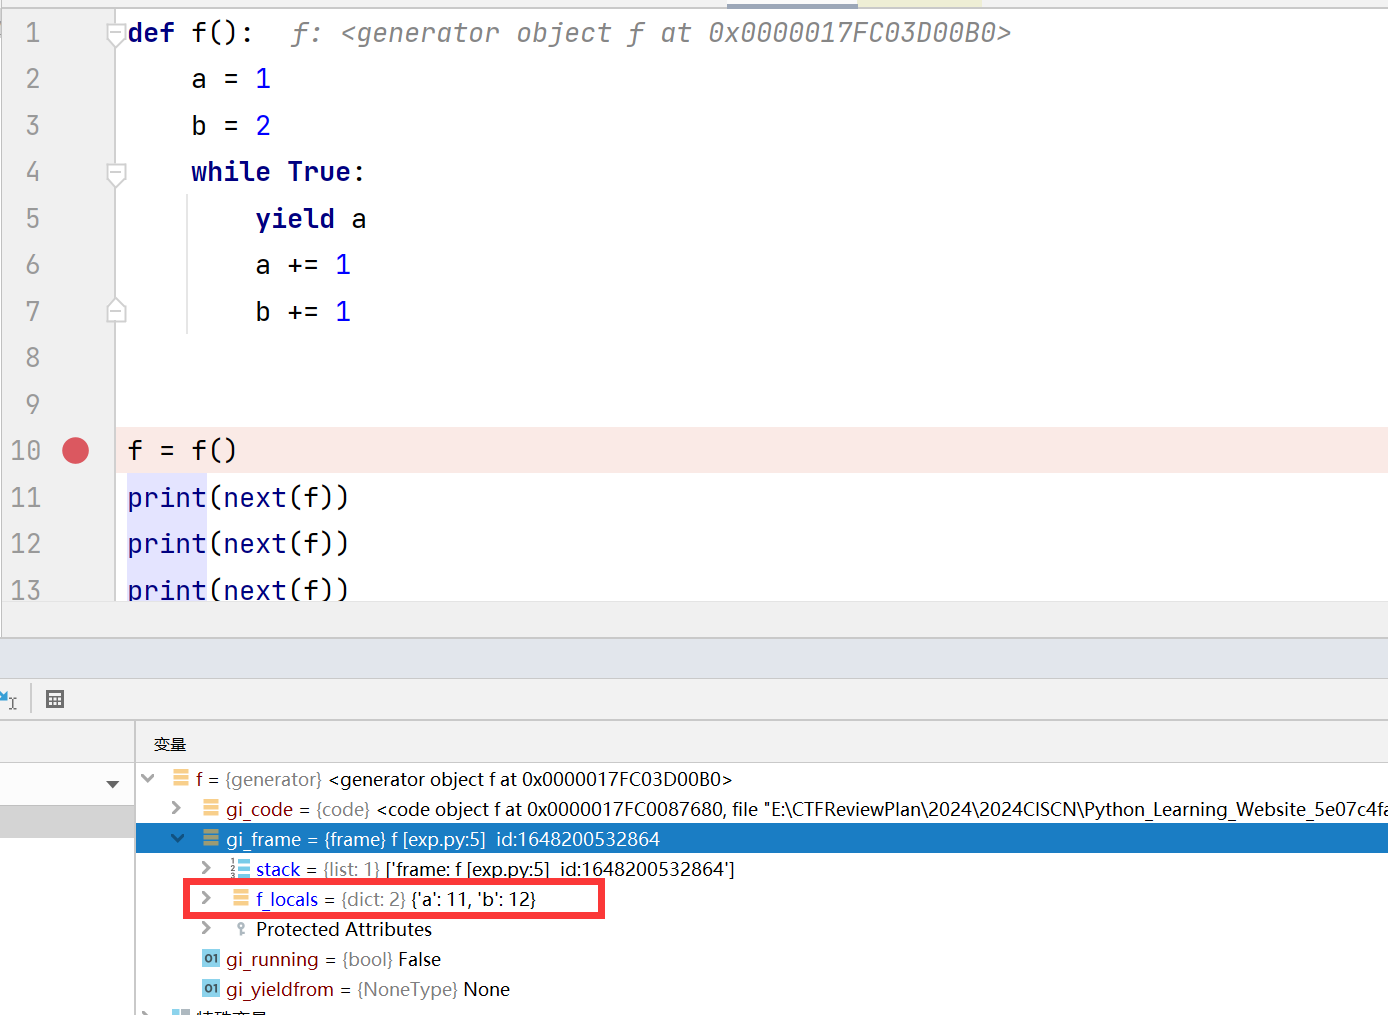This screenshot has height=1015, width=1388.
Task: Select the f_locals row showing {'a': 11, 'b': 12}
Action: pyautogui.click(x=762, y=898)
